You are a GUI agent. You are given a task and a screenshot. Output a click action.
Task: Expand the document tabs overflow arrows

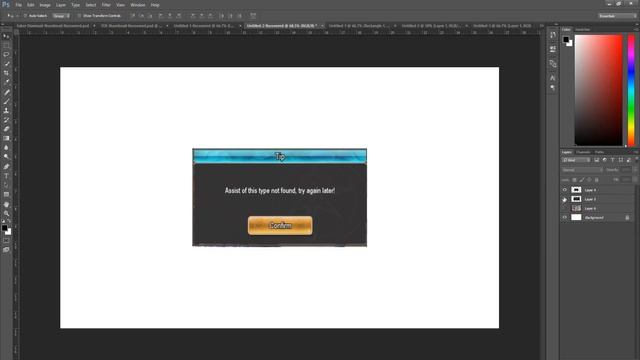click(542, 26)
